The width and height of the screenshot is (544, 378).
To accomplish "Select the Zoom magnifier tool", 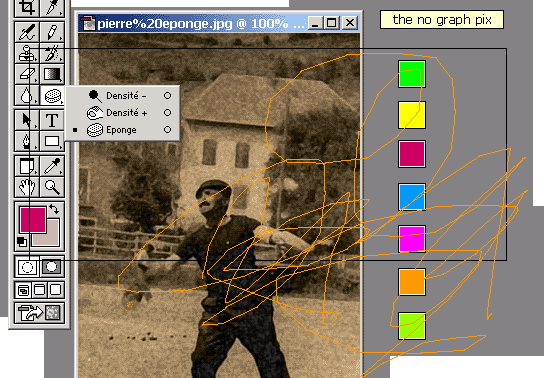I will 52,187.
